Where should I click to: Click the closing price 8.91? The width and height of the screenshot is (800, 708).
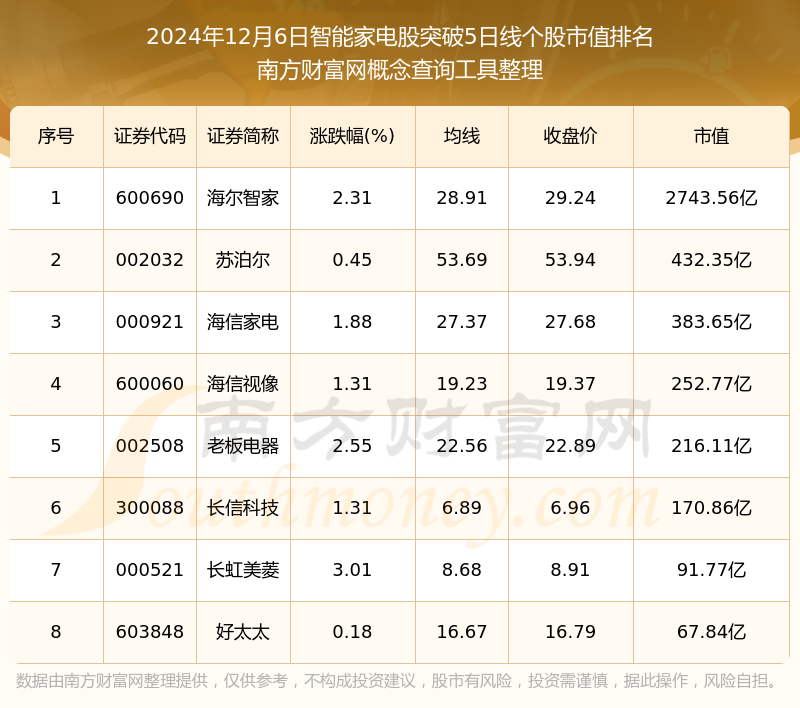570,570
